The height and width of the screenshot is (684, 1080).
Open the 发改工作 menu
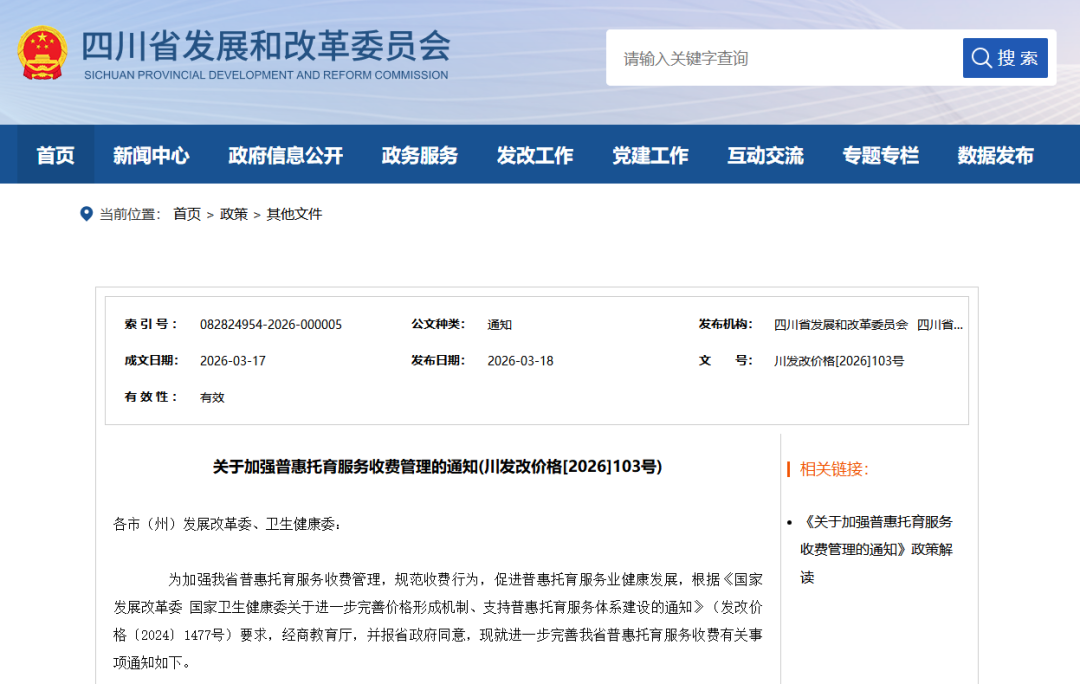(x=534, y=155)
